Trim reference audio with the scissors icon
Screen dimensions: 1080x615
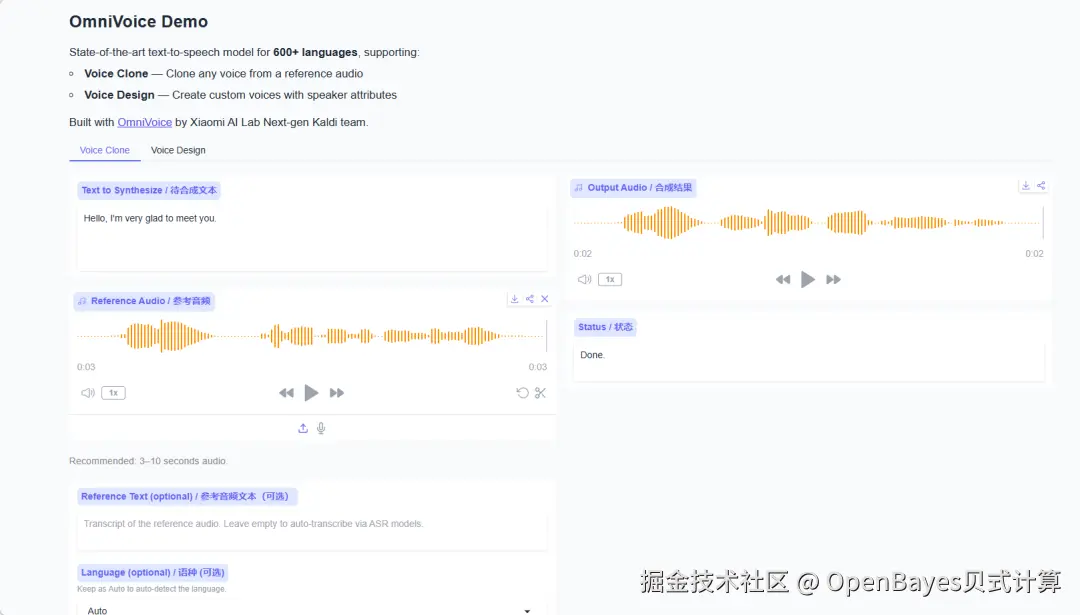(540, 393)
